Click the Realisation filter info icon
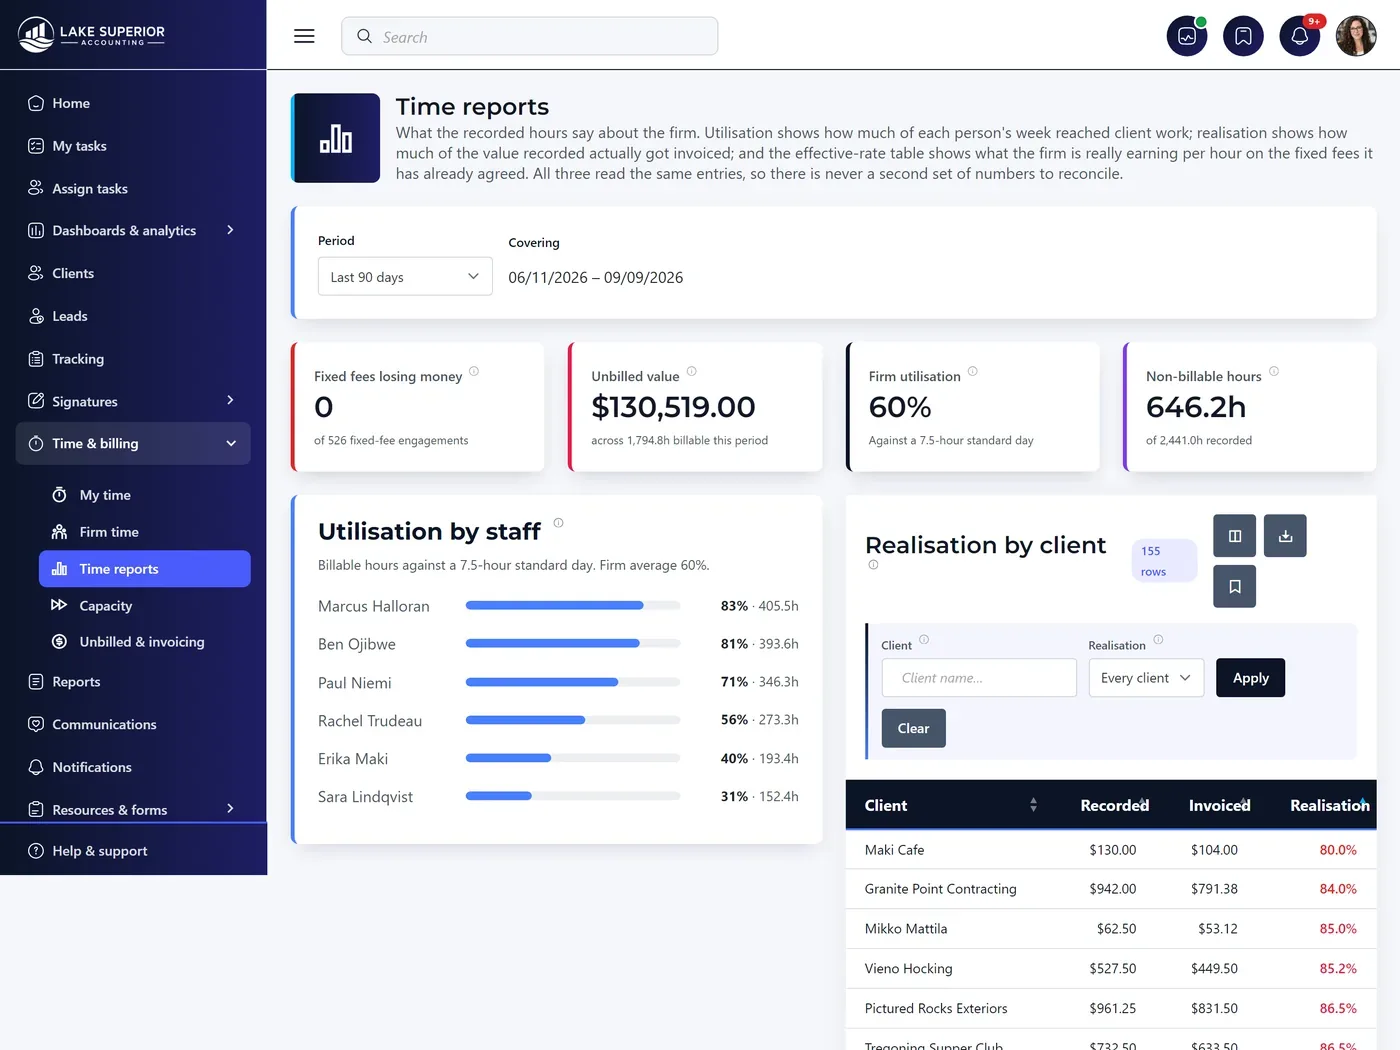 [1158, 640]
